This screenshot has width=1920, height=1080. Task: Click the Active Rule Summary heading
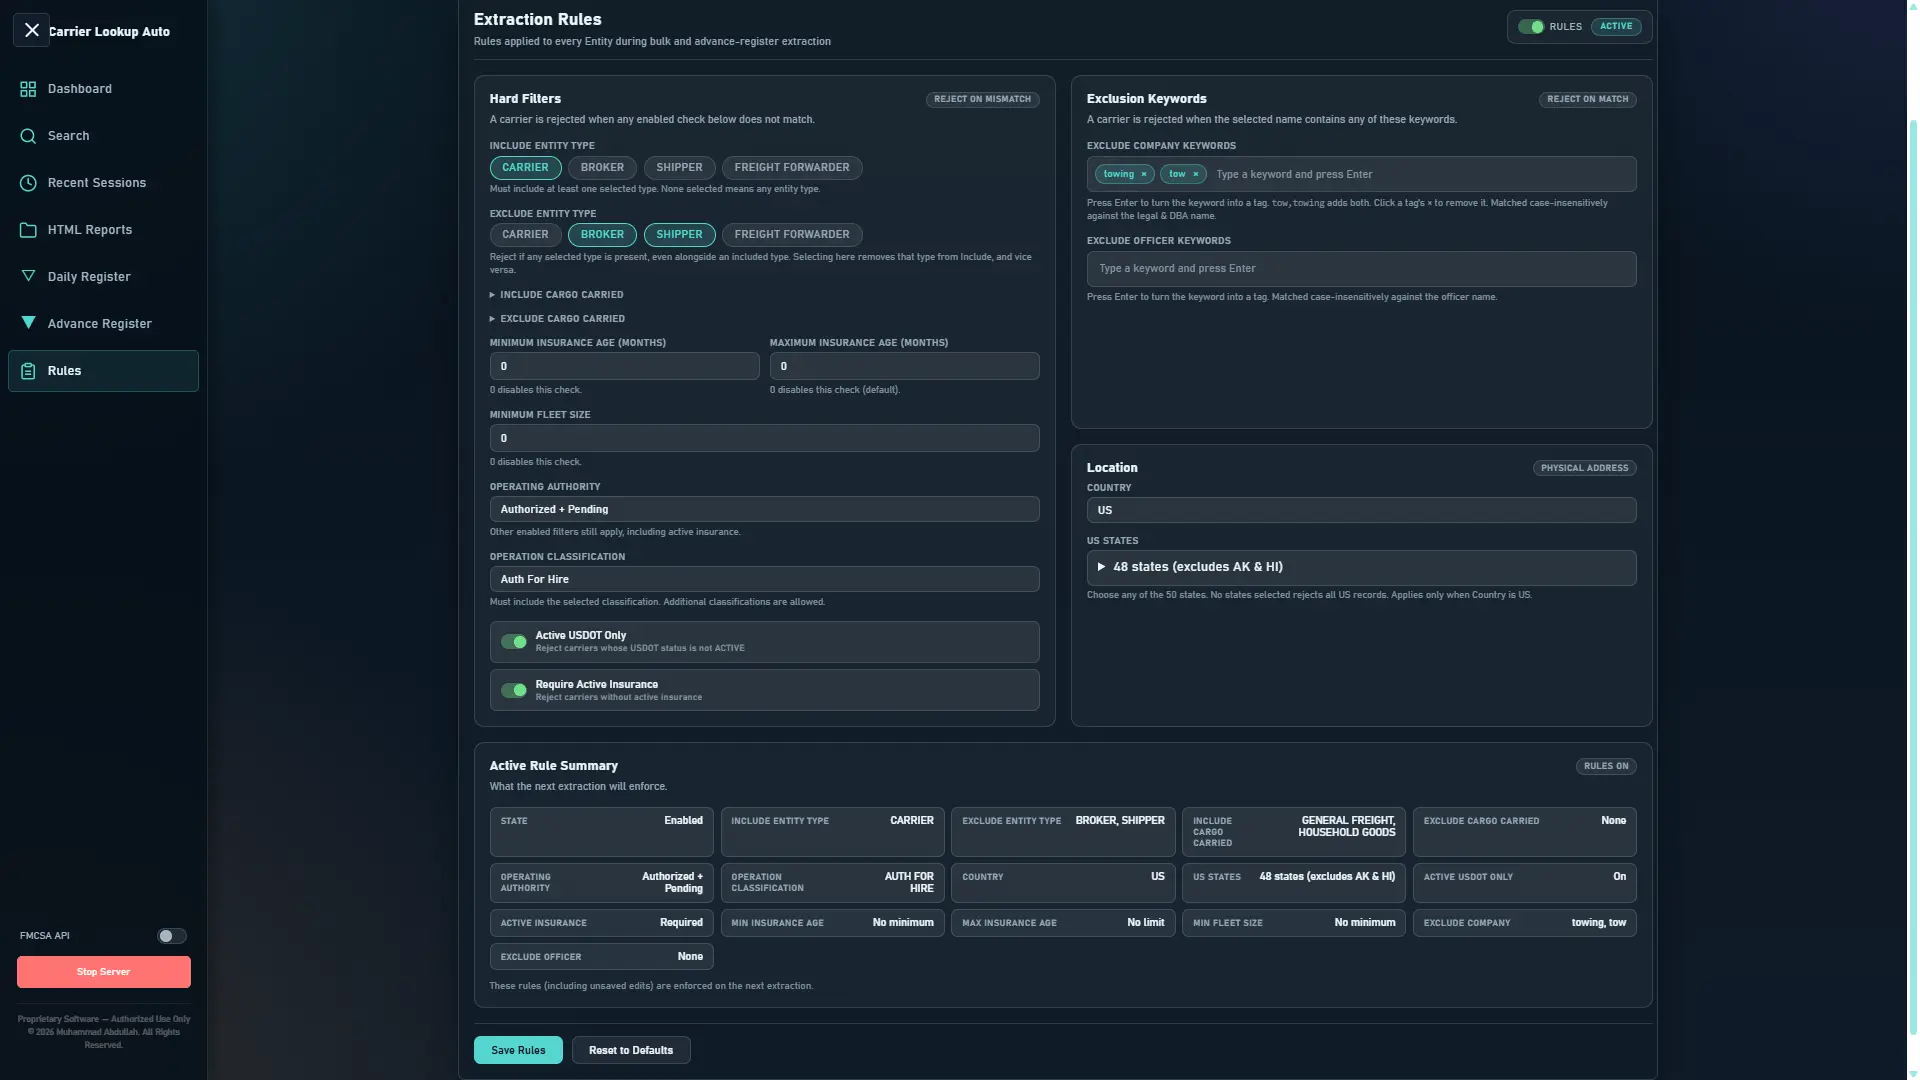pyautogui.click(x=553, y=766)
